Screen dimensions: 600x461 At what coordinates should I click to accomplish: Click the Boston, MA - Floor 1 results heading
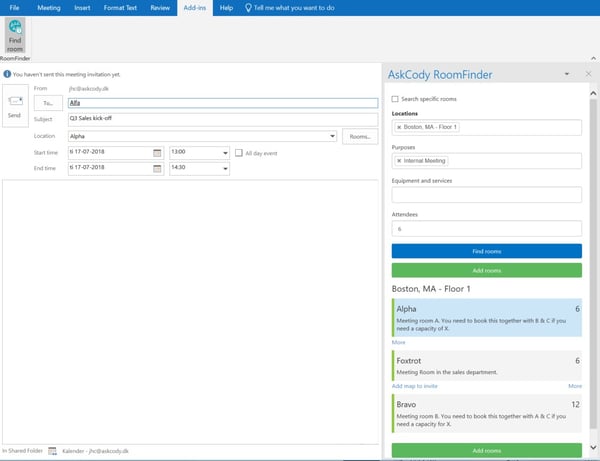point(431,289)
